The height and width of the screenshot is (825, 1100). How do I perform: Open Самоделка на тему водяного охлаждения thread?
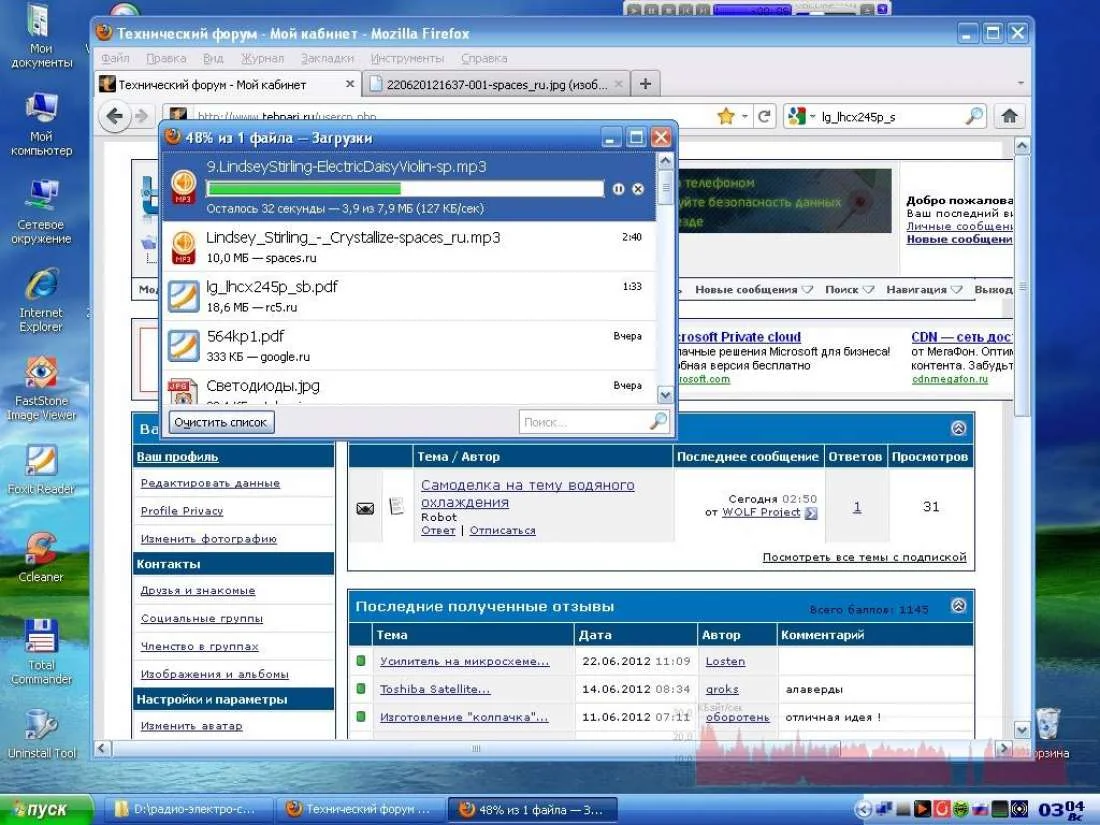(528, 493)
